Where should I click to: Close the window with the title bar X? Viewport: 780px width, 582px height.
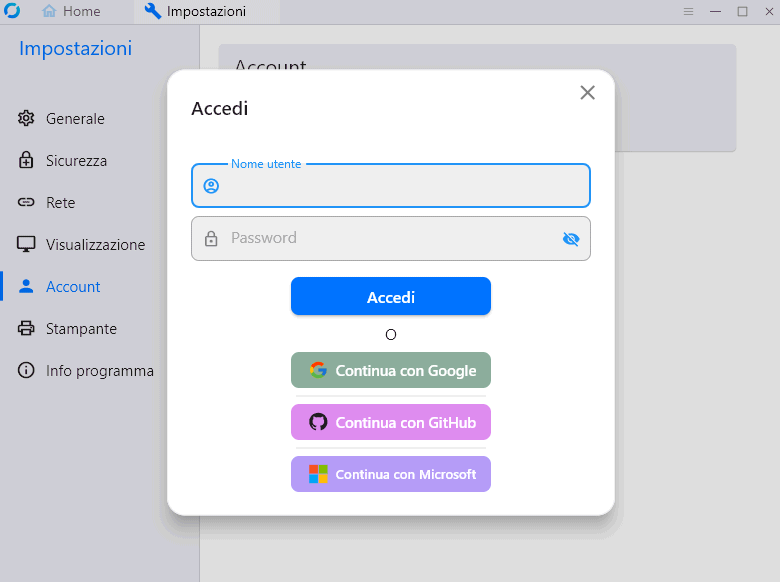tap(769, 11)
